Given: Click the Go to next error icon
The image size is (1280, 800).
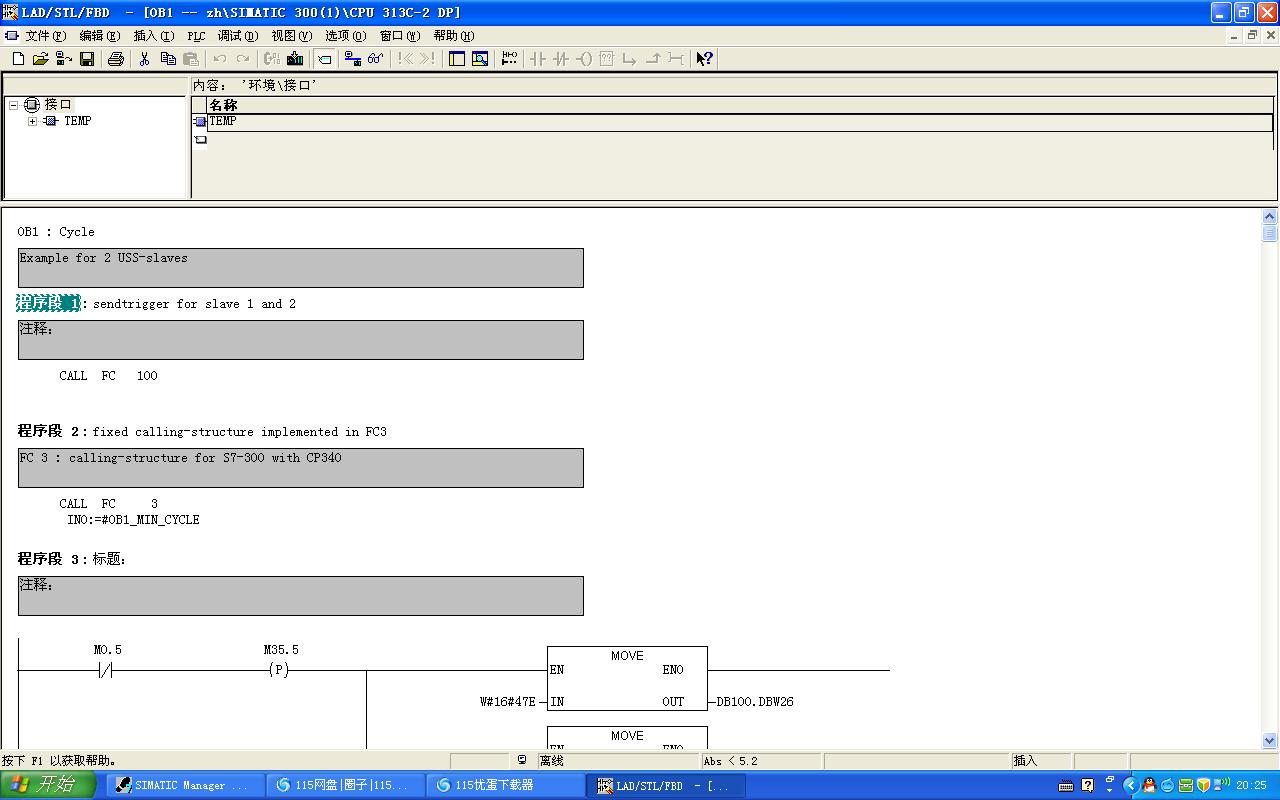Looking at the screenshot, I should pyautogui.click(x=428, y=59).
